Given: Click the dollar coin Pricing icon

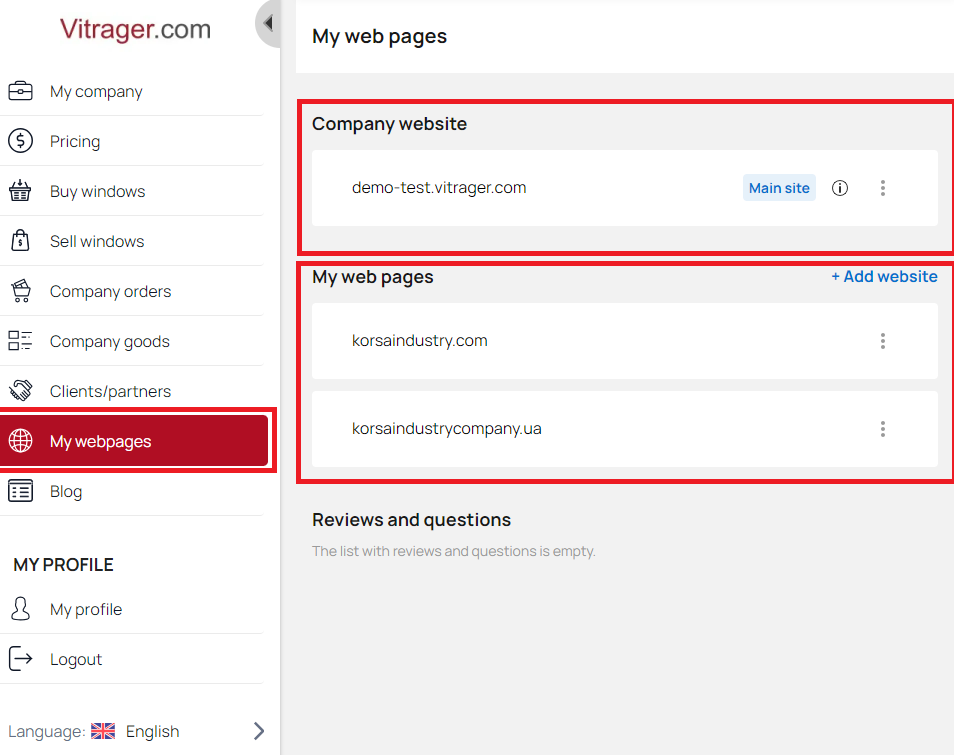Looking at the screenshot, I should tap(20, 141).
